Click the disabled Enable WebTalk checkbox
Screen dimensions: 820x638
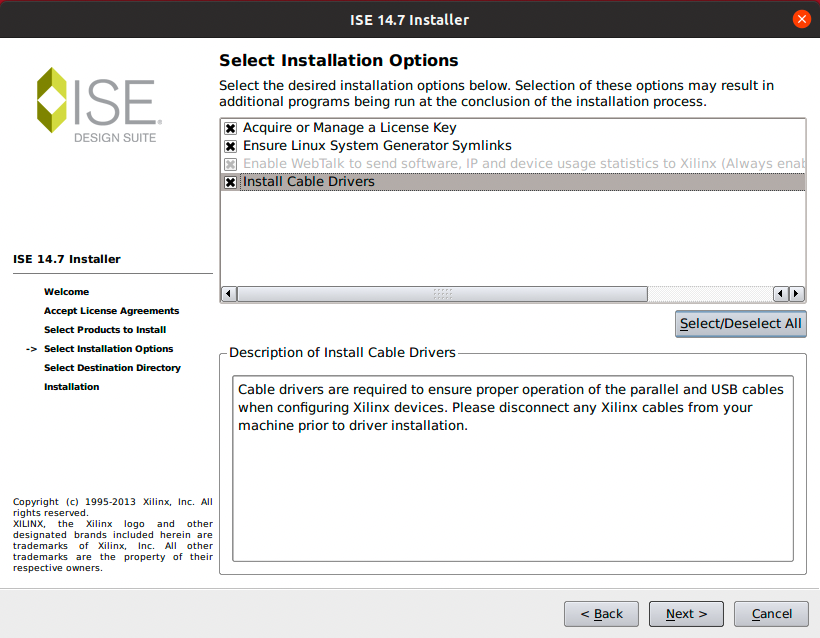click(x=230, y=164)
